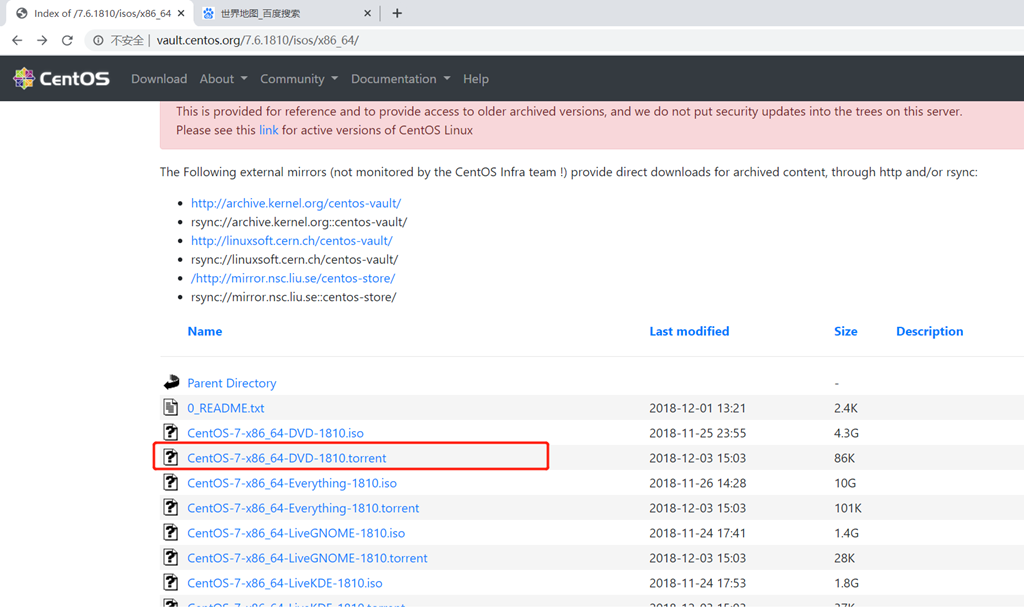The height and width of the screenshot is (608, 1024).
Task: Click the 86K size value
Action: (x=844, y=458)
